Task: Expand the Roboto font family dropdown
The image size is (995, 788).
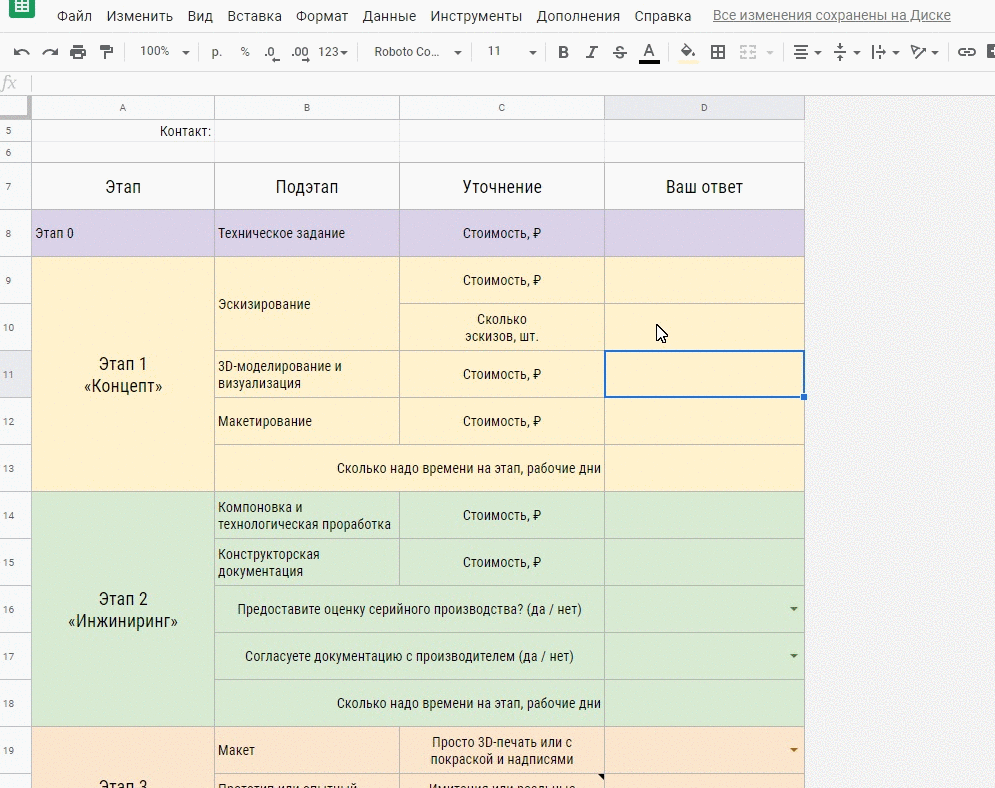Action: [x=417, y=52]
